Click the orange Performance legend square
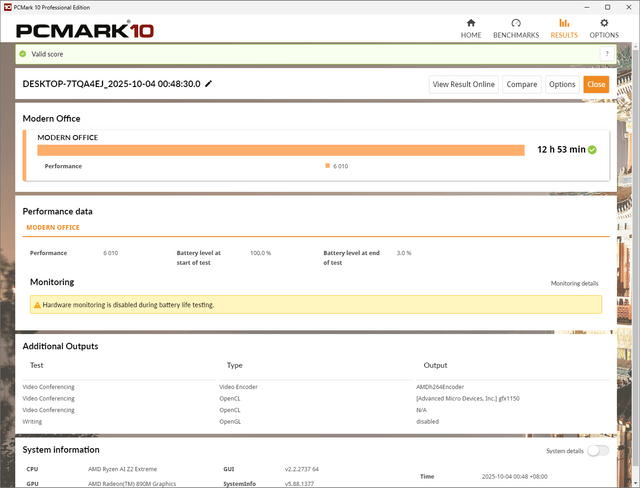 pos(327,166)
